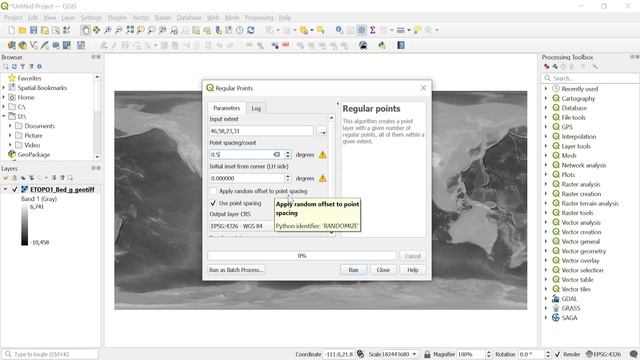Open the Vector menu

coord(141,18)
